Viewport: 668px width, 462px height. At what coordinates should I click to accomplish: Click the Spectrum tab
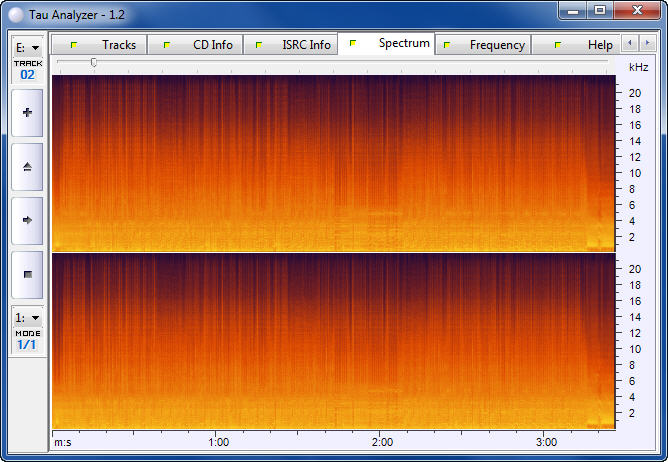pyautogui.click(x=391, y=44)
